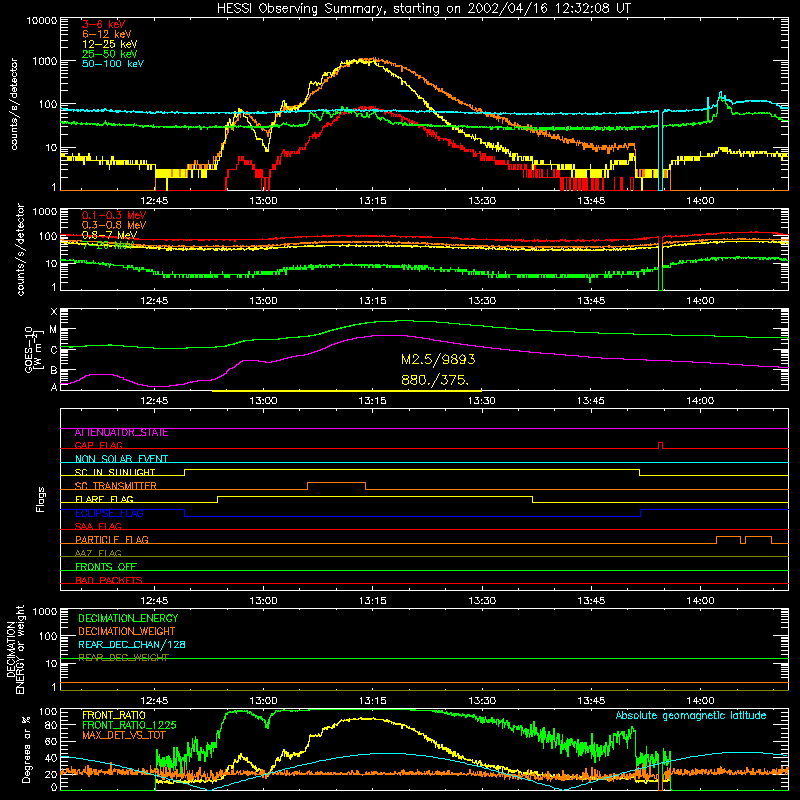Select the FLARE_FLAG label
The height and width of the screenshot is (800, 800).
104,499
